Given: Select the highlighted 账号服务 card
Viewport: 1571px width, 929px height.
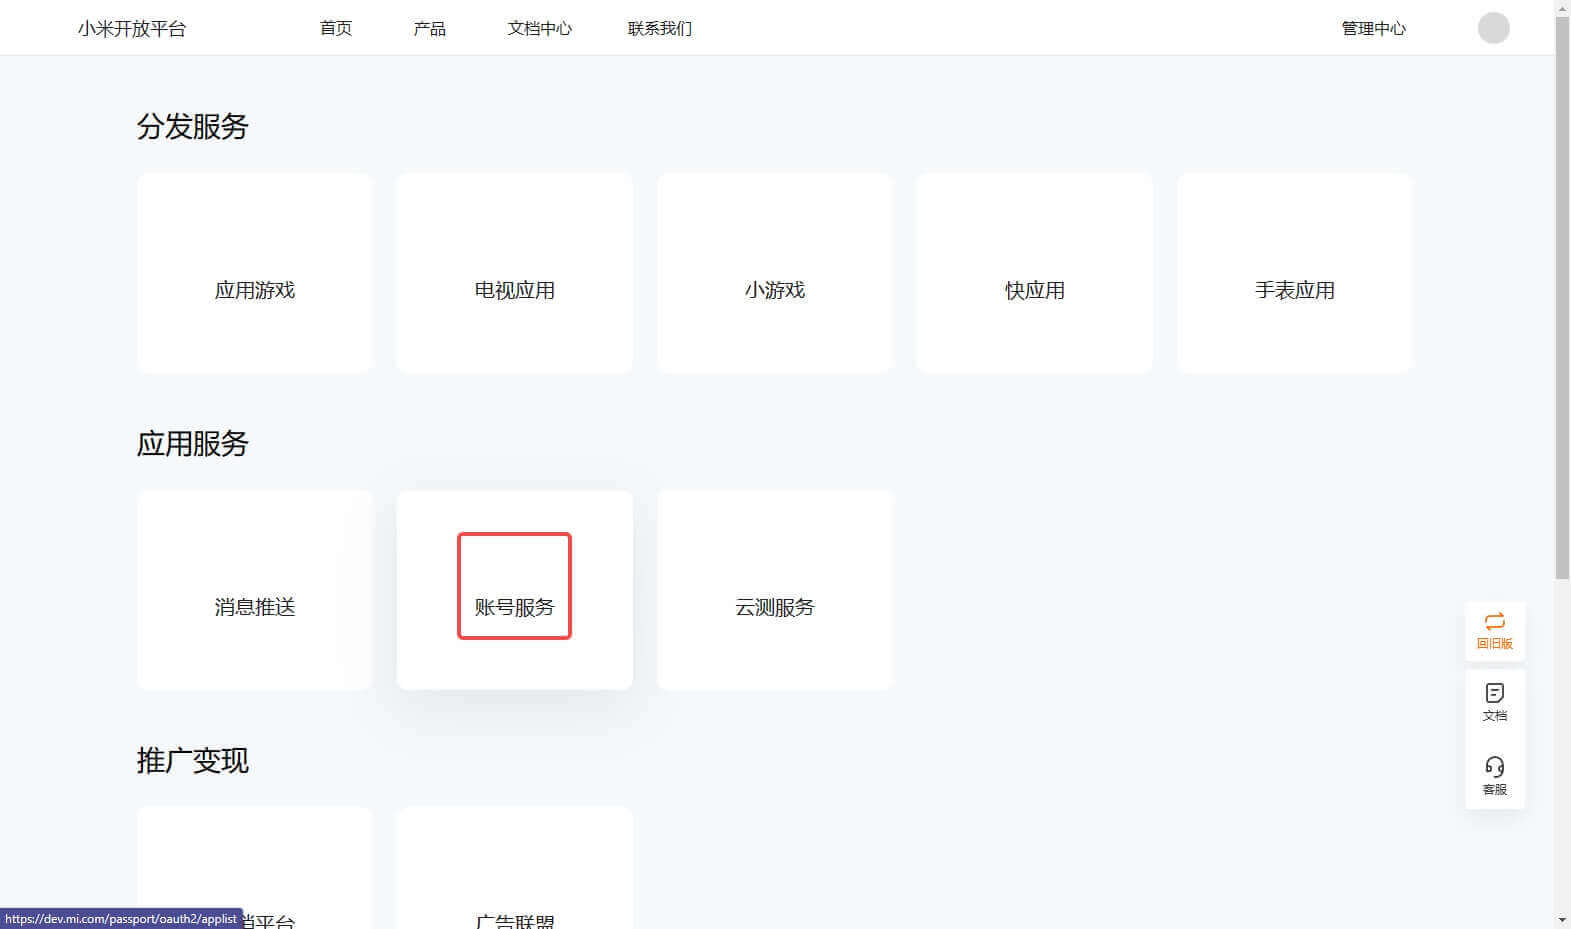Looking at the screenshot, I should tap(514, 590).
